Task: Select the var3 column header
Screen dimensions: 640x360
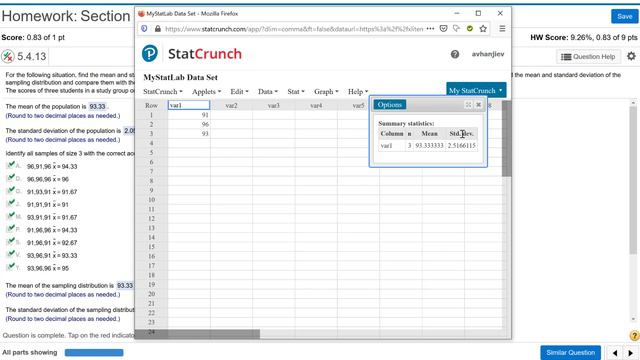Action: [x=274, y=105]
